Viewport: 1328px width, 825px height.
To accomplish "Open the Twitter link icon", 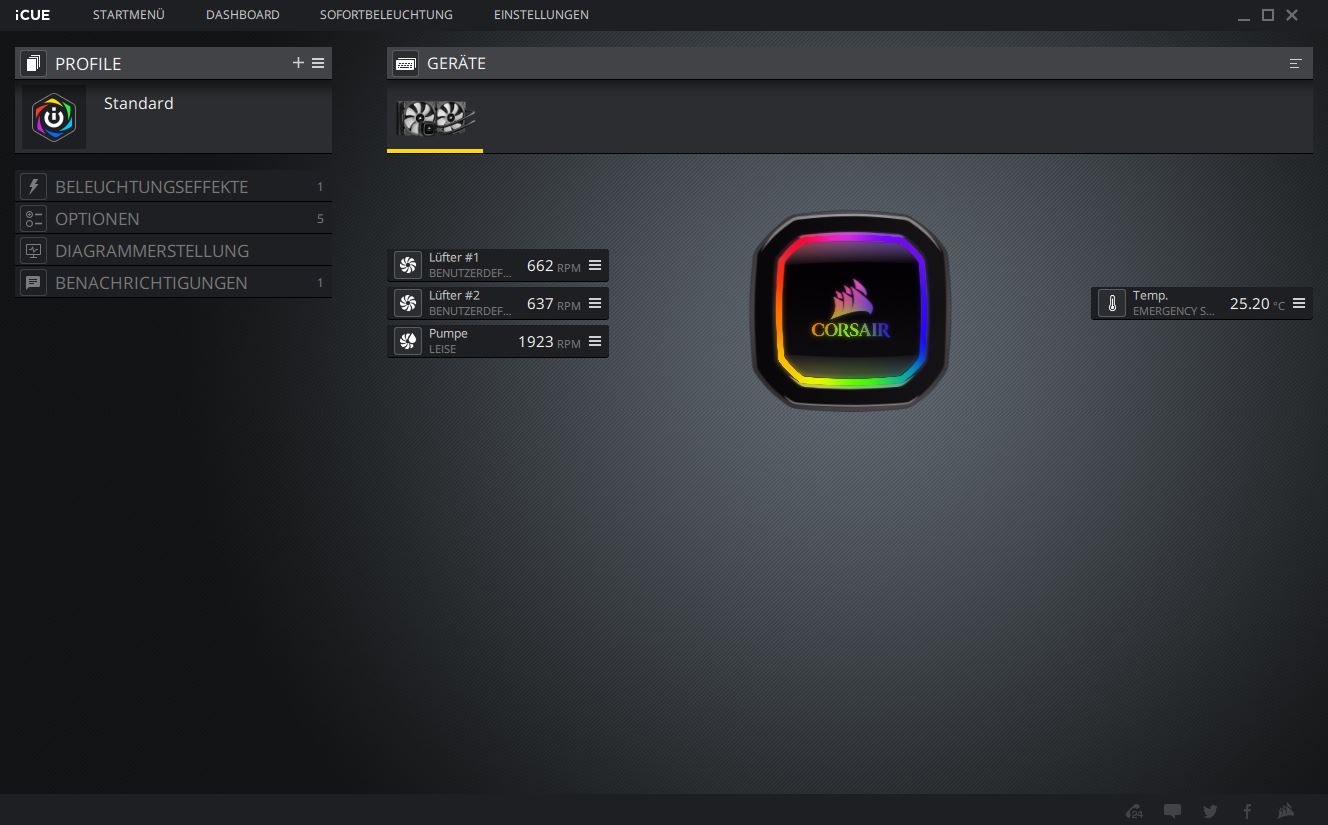I will [1210, 811].
